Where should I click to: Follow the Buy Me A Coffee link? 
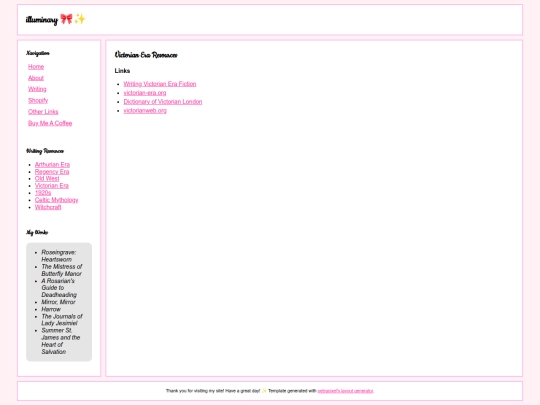pos(50,123)
